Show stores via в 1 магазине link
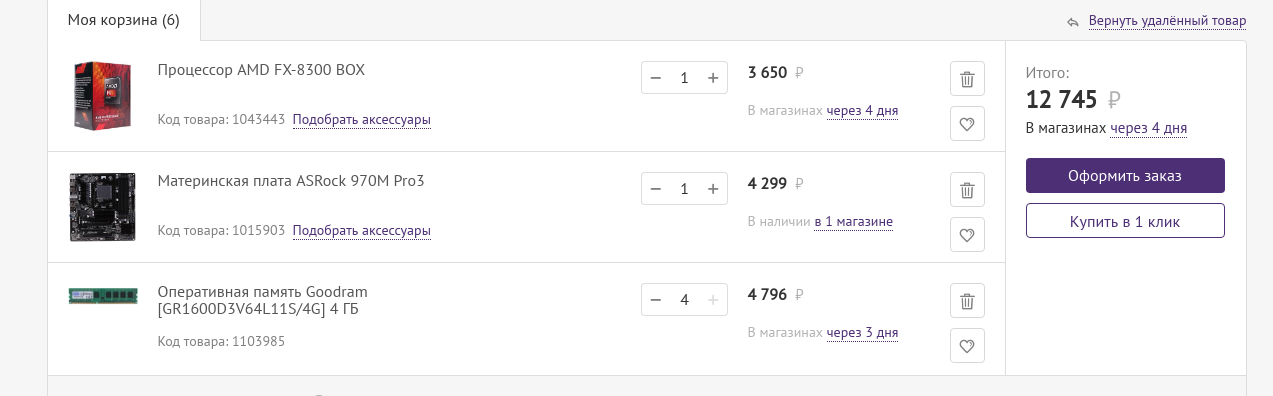Screen dimensions: 1273x396 (x=853, y=222)
